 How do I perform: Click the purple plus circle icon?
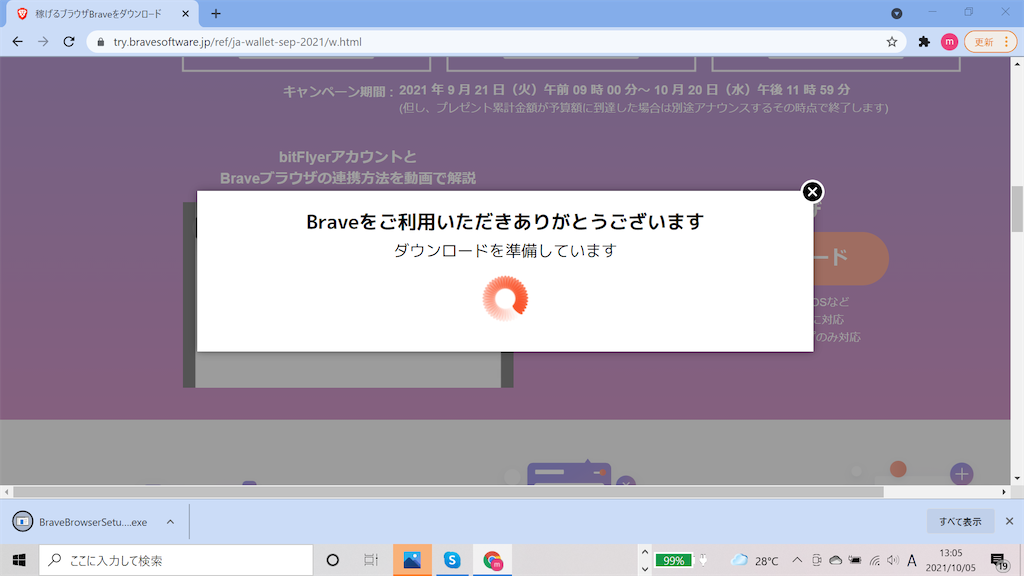coord(961,474)
